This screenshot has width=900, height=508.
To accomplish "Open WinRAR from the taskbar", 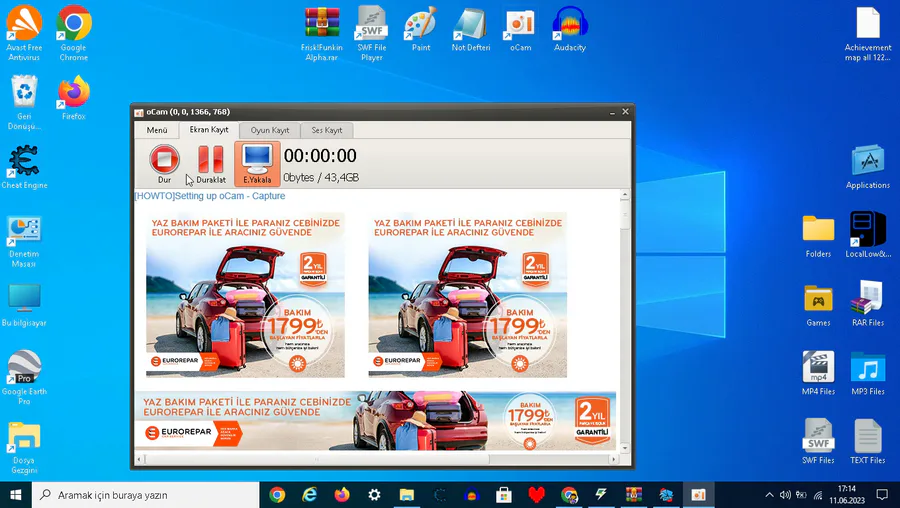I will point(634,495).
